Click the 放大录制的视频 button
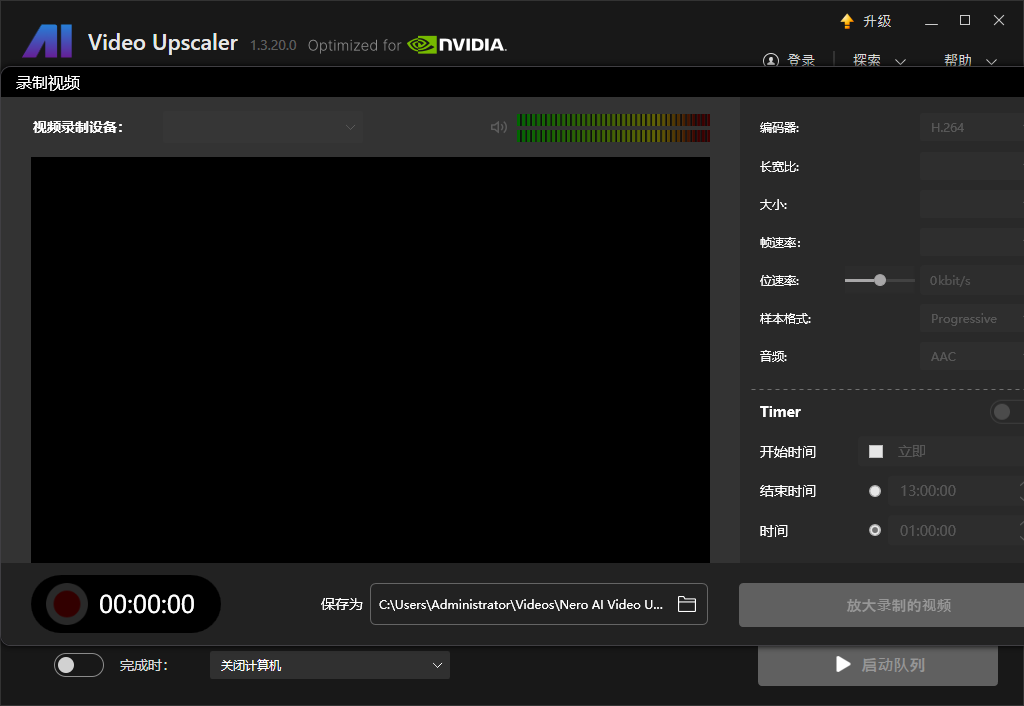The image size is (1024, 706). coord(882,605)
